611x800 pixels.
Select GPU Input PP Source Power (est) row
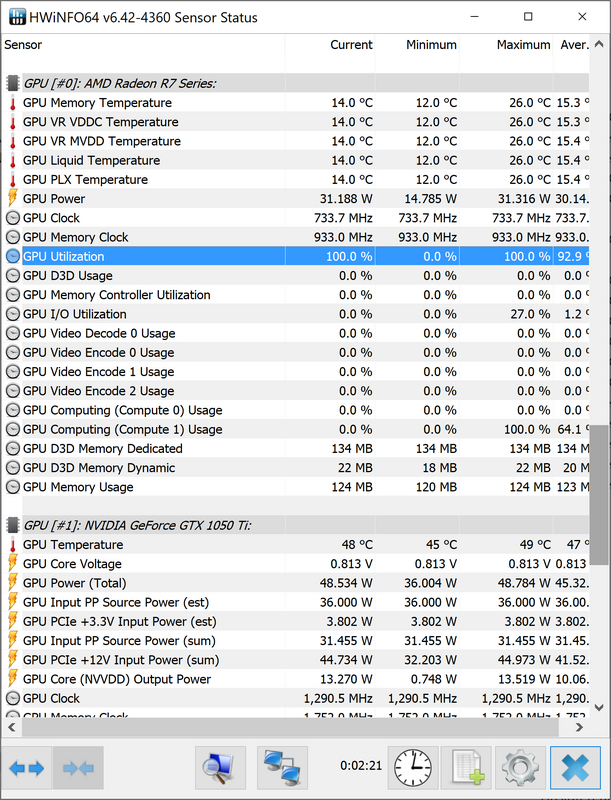point(296,603)
